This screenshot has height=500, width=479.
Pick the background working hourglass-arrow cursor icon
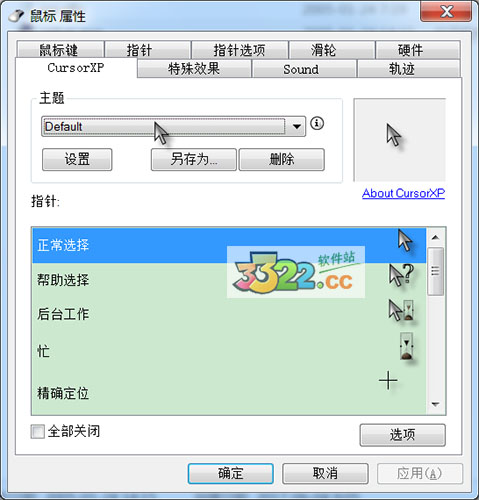point(401,310)
